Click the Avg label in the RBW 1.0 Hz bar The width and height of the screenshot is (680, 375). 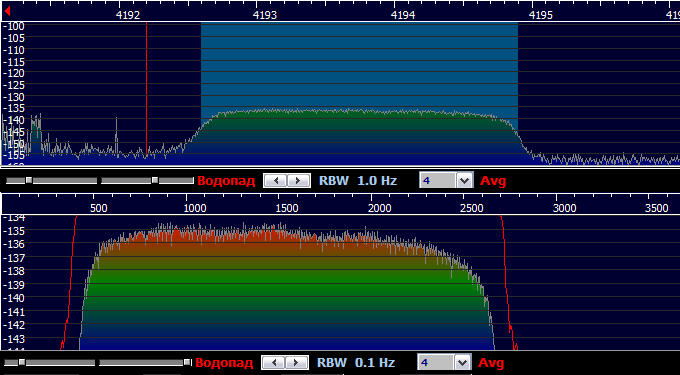click(x=493, y=181)
